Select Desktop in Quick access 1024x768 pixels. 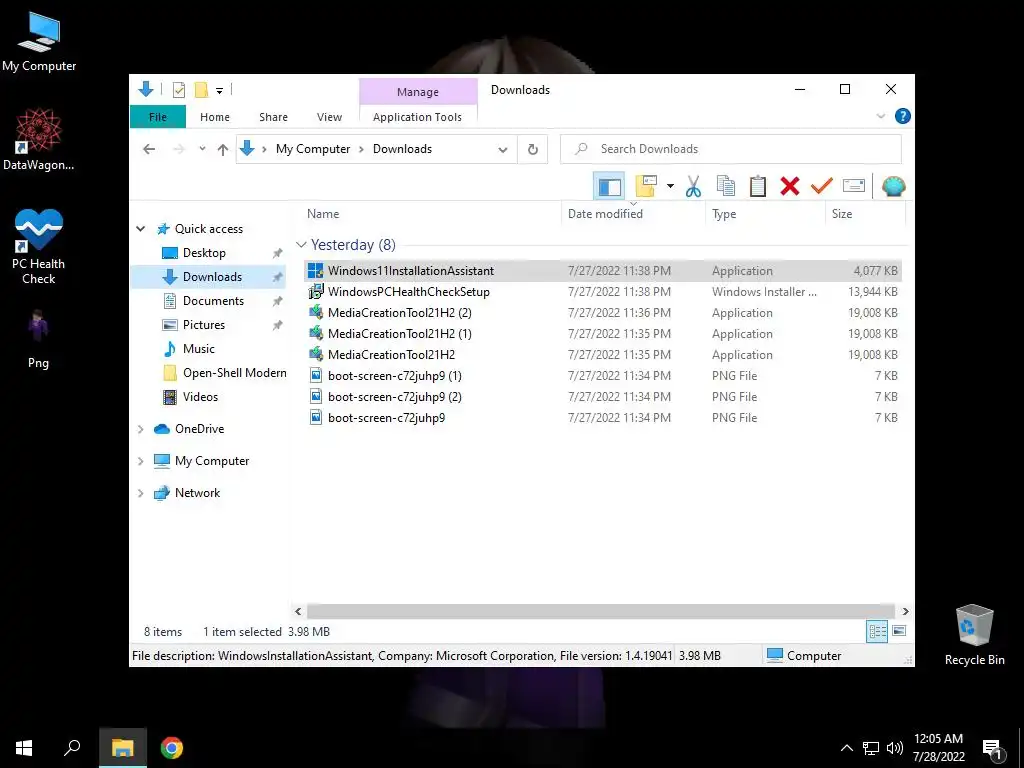(x=204, y=253)
